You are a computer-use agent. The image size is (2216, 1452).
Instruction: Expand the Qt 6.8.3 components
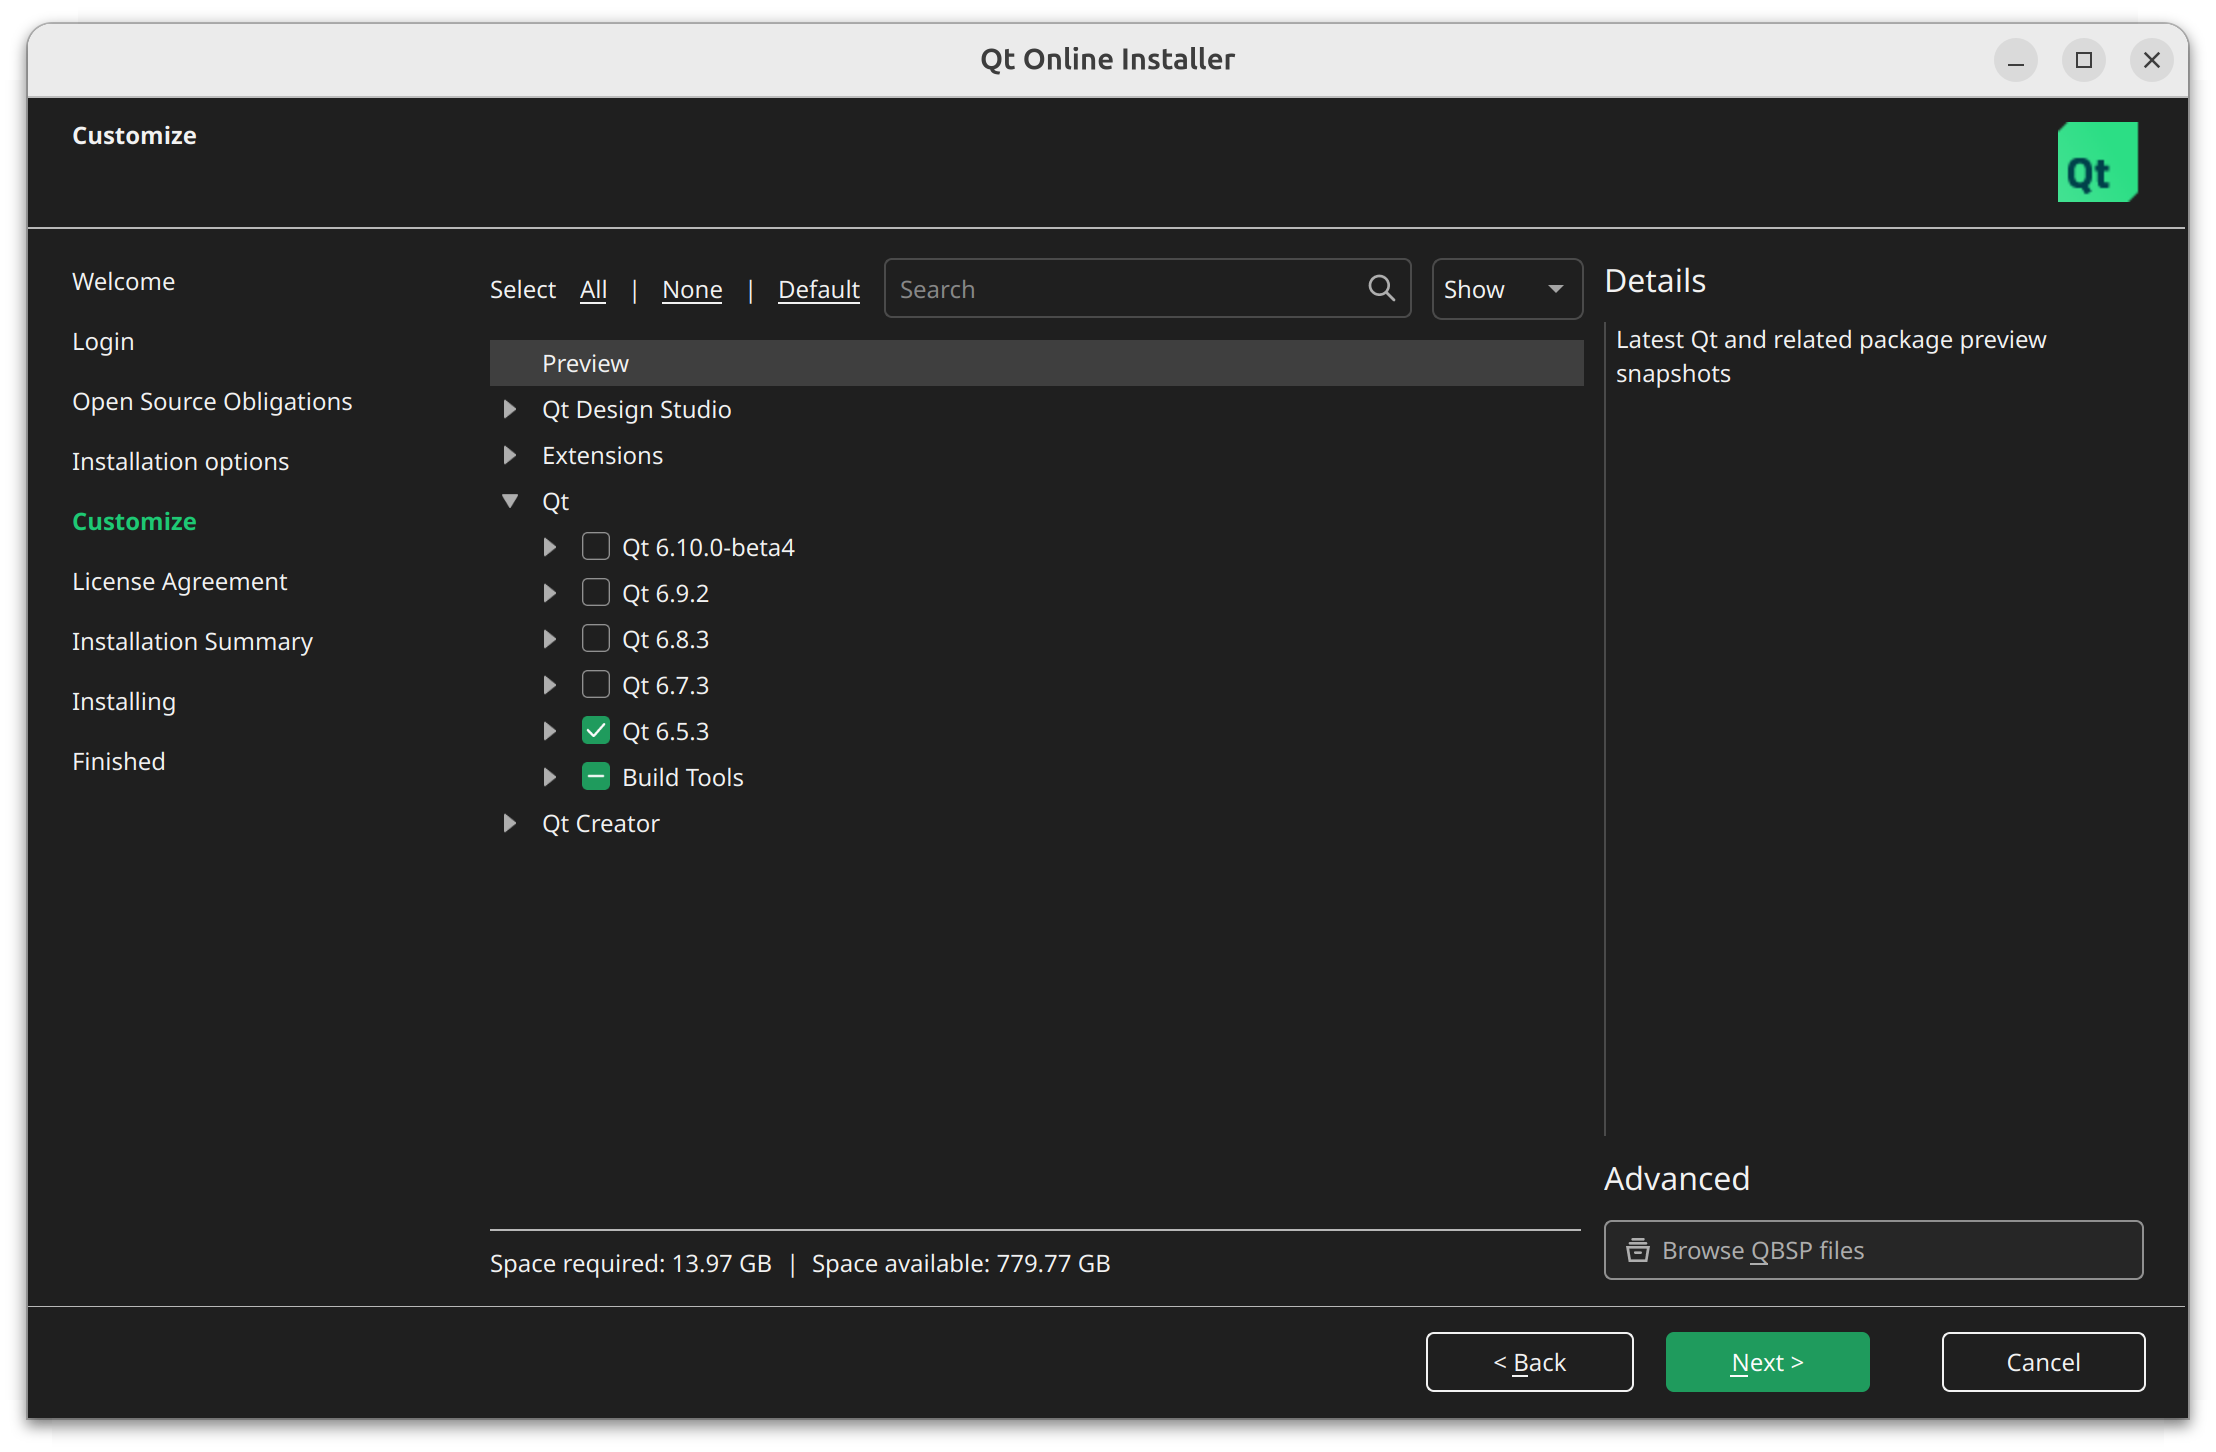pos(550,639)
